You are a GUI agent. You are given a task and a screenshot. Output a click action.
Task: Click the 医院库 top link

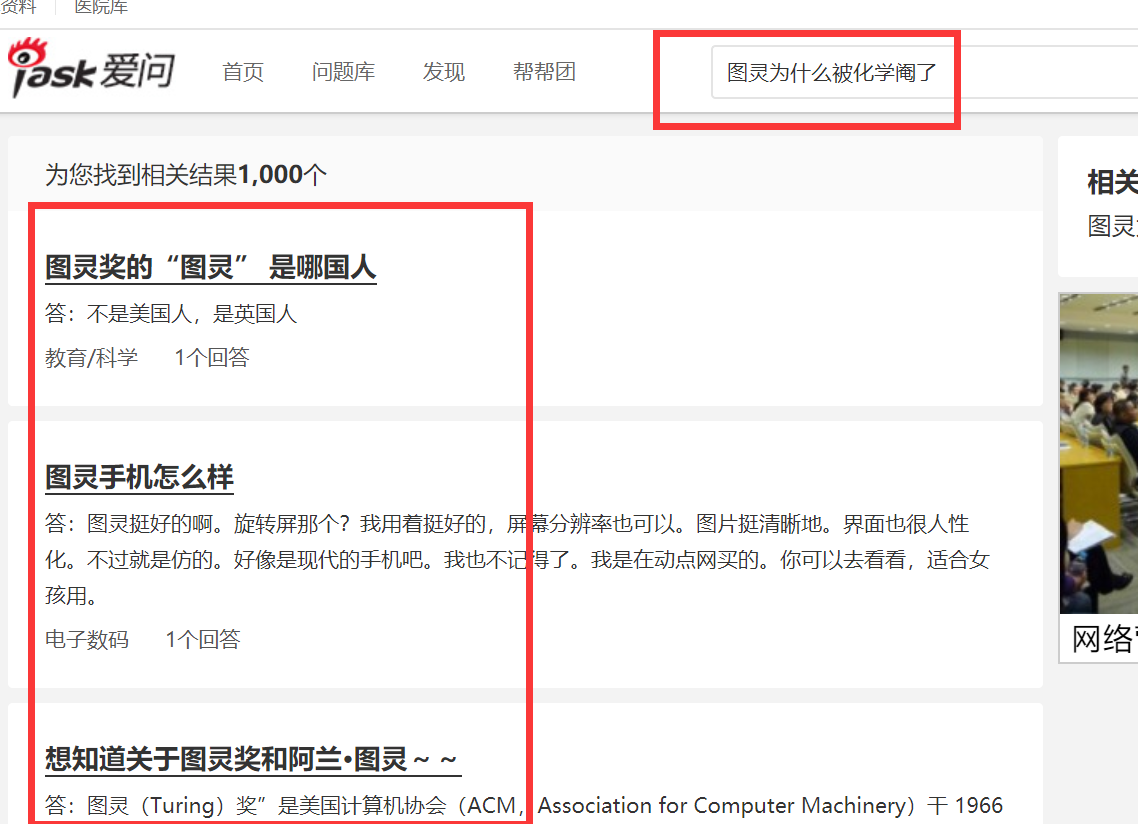pos(101,7)
